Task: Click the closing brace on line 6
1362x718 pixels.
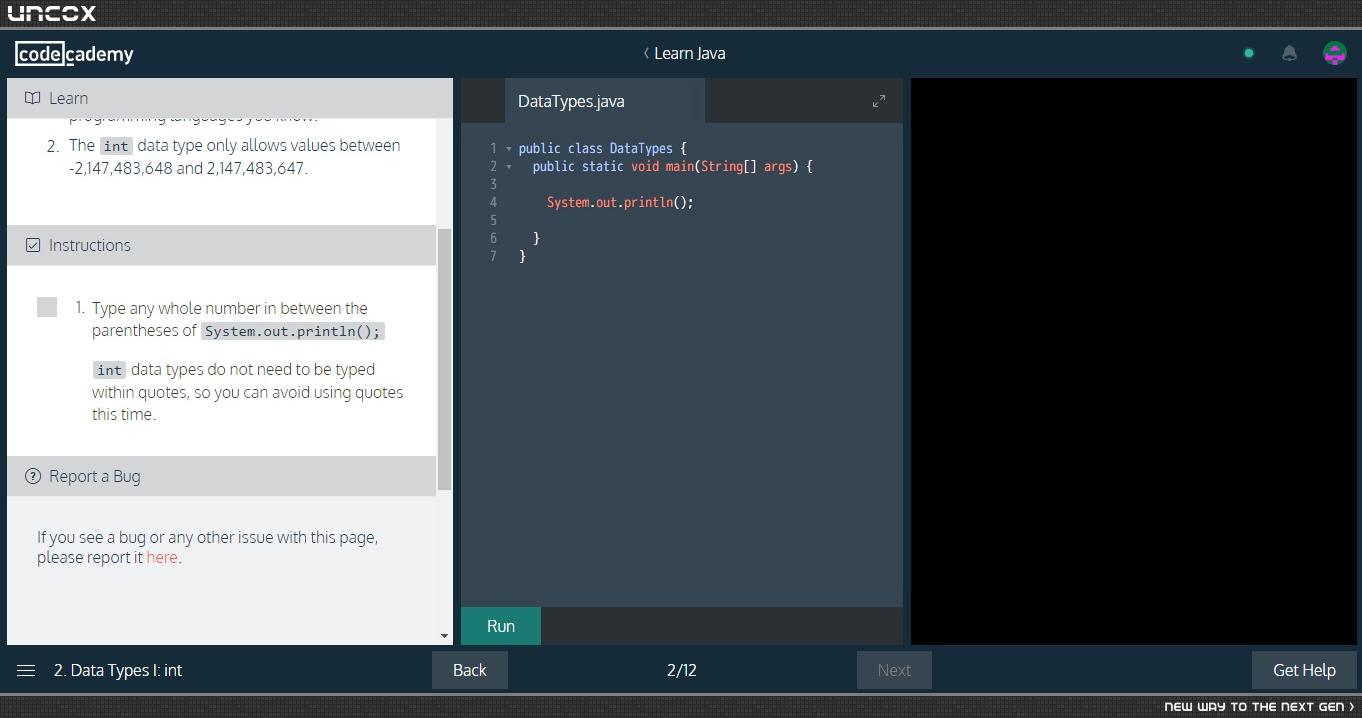Action: (537, 239)
